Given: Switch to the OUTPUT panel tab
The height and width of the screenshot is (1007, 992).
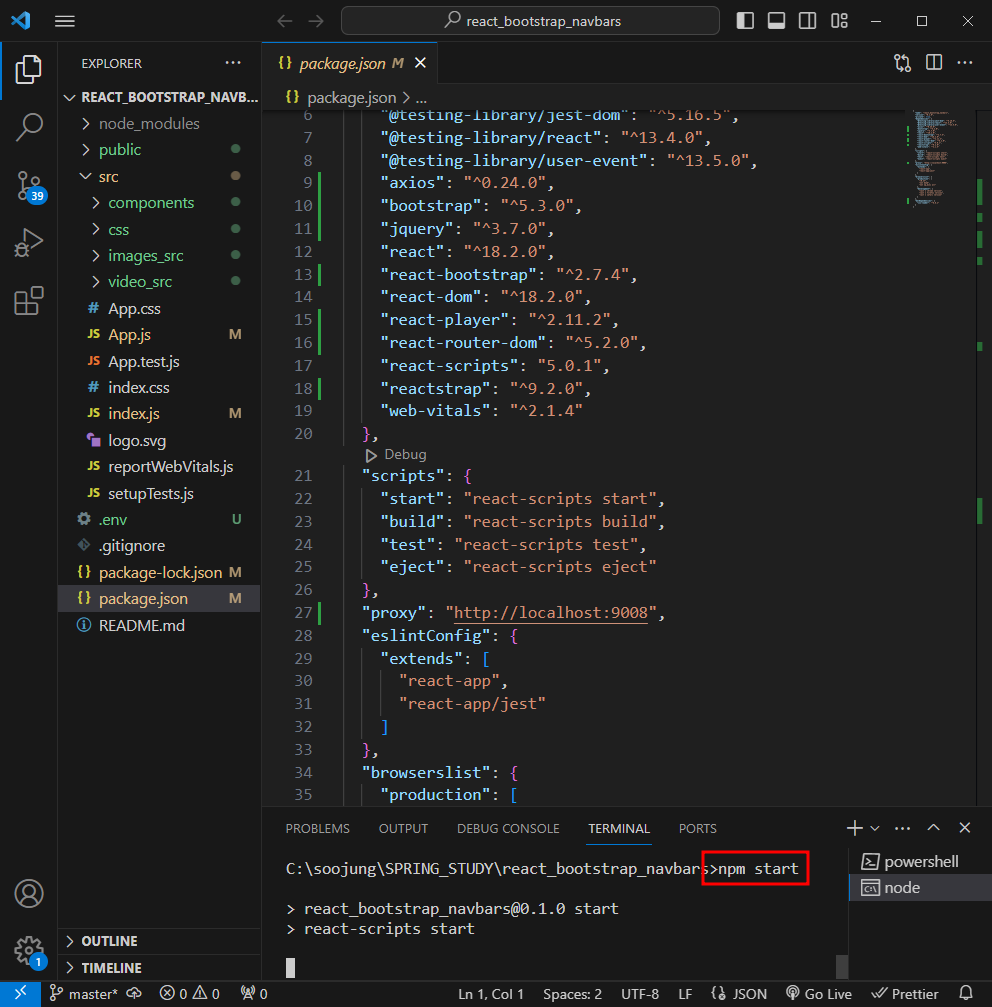Looking at the screenshot, I should point(403,828).
